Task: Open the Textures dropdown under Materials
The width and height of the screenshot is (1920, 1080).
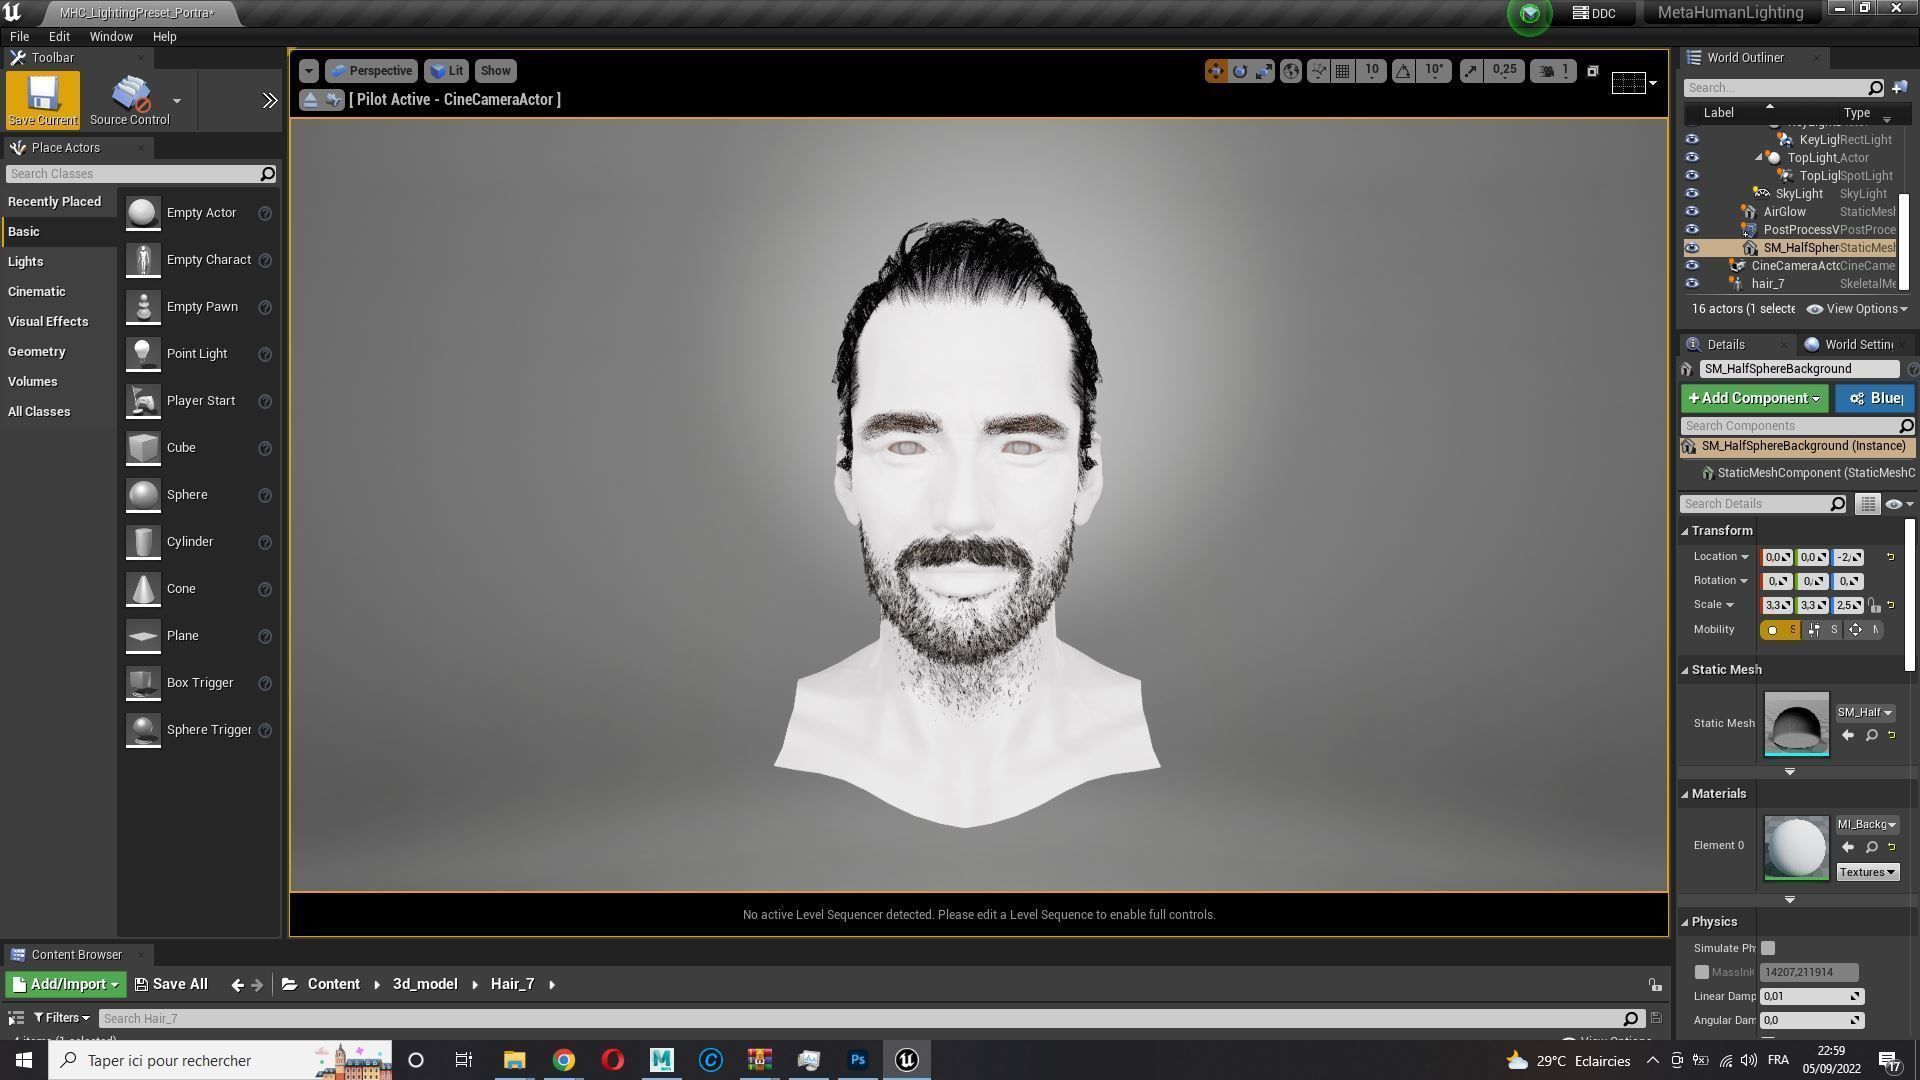Action: coord(1866,872)
